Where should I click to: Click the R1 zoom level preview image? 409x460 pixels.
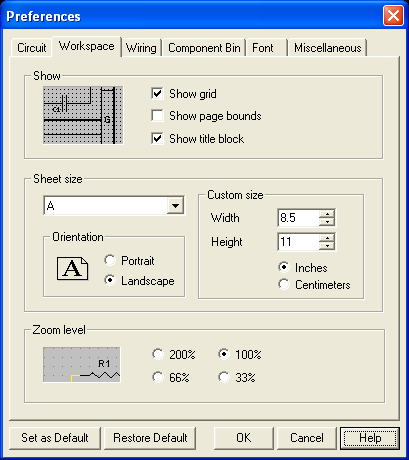pyautogui.click(x=82, y=365)
